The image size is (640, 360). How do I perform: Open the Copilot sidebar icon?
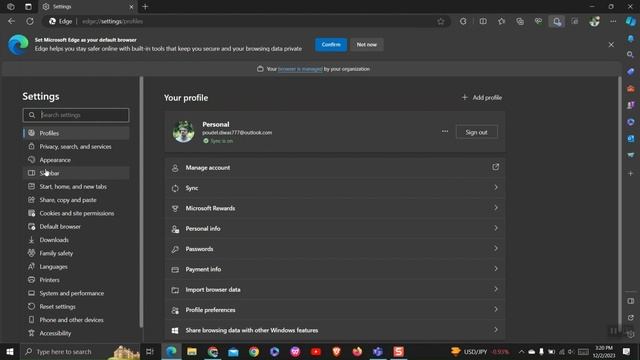[x=631, y=21]
